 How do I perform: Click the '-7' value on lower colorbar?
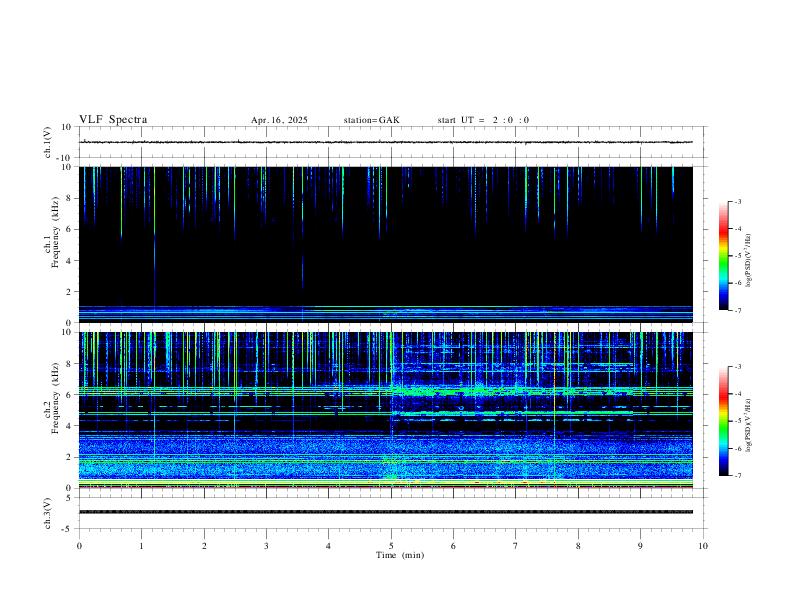pyautogui.click(x=737, y=475)
